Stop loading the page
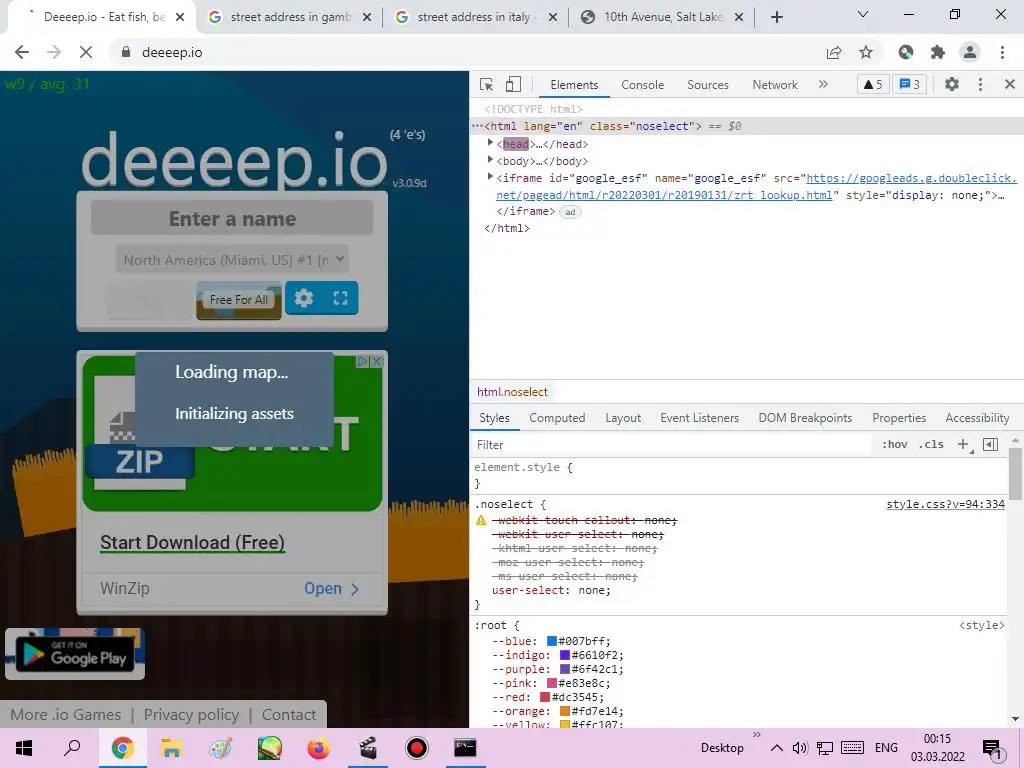 click(x=86, y=52)
